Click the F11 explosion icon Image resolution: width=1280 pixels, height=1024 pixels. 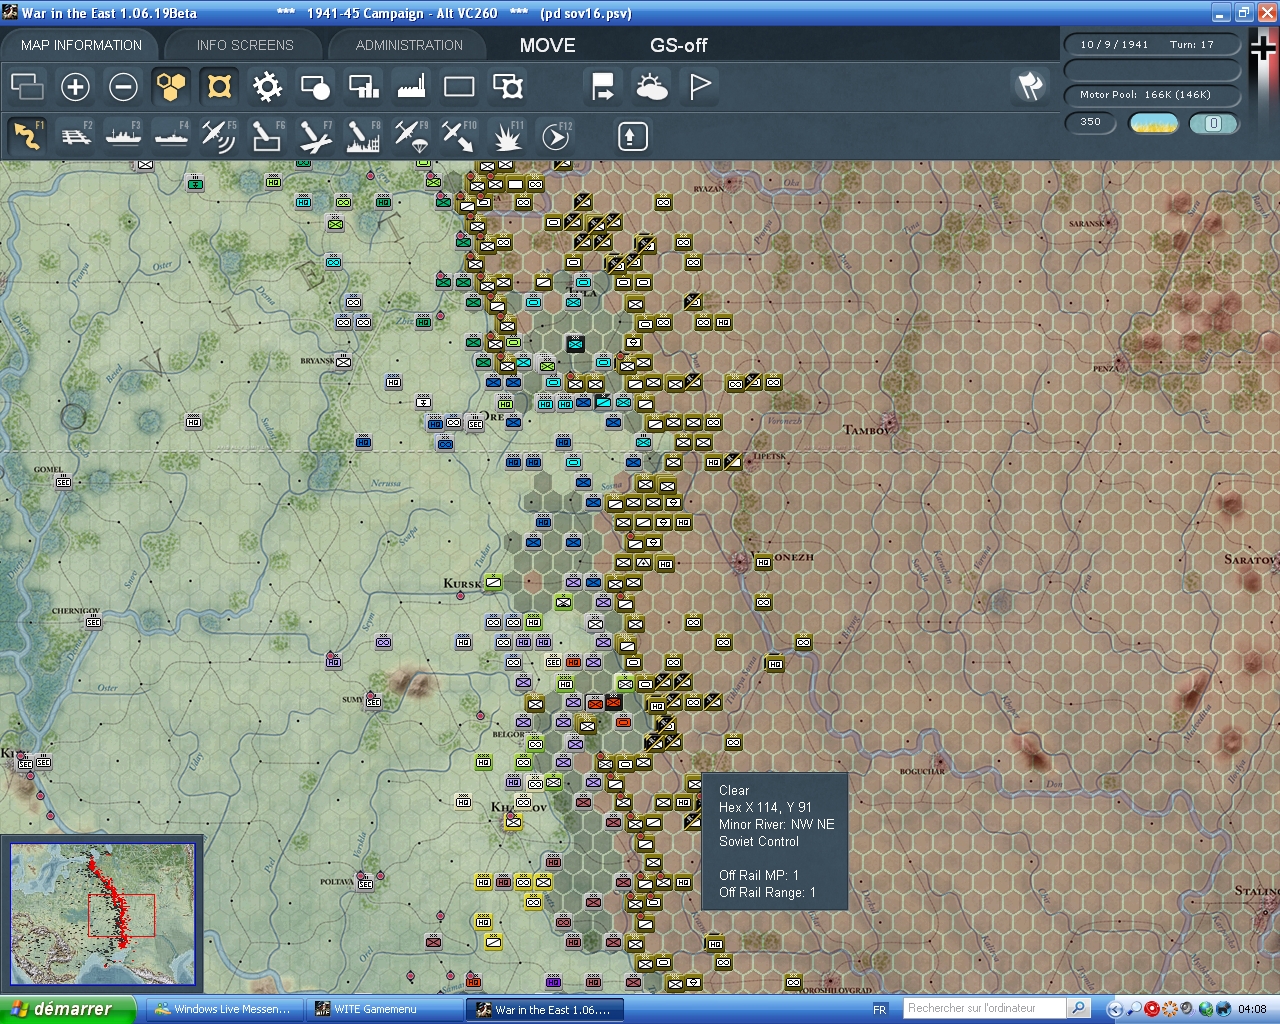click(507, 136)
